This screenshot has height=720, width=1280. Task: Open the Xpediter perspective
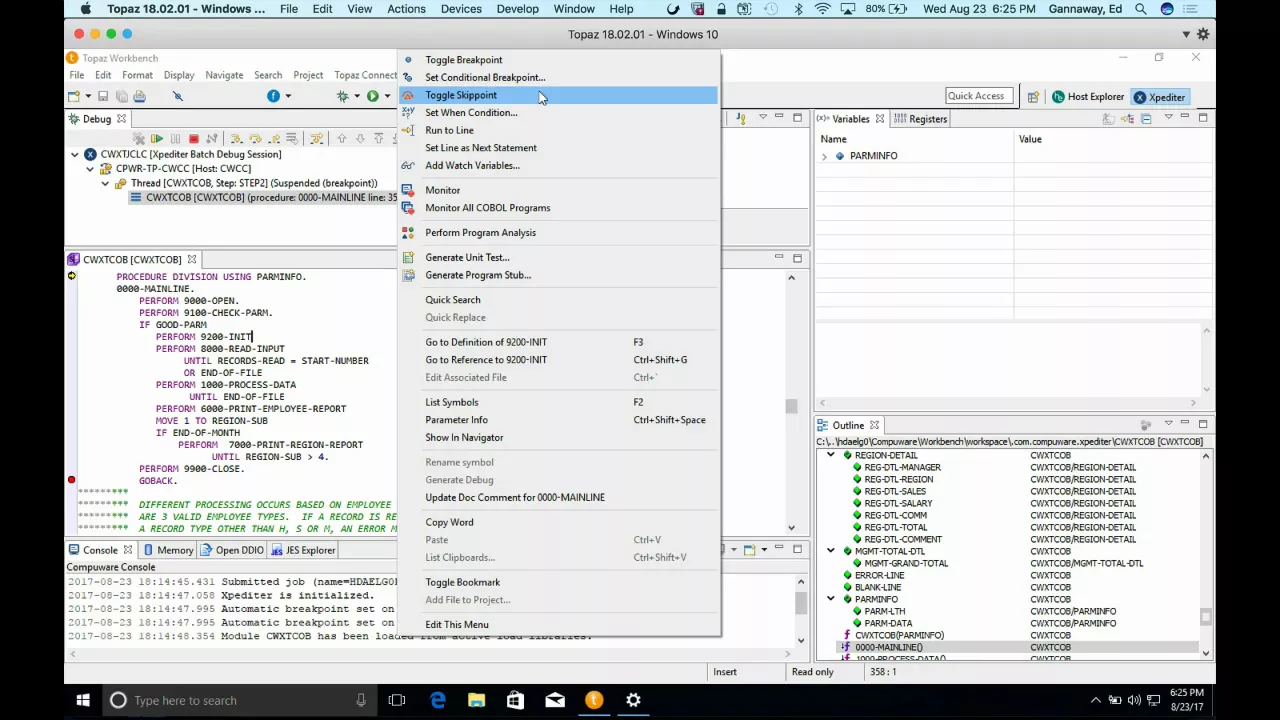point(1159,97)
